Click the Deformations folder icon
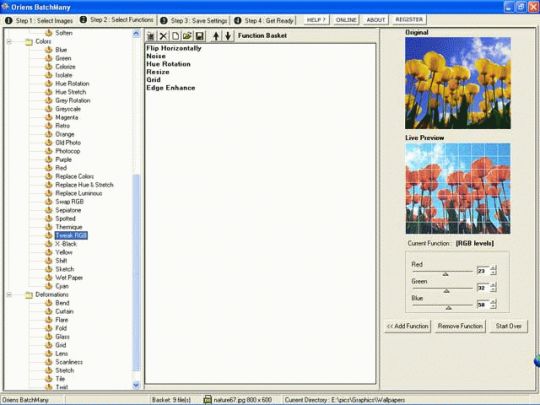This screenshot has width=540, height=405. coord(29,295)
